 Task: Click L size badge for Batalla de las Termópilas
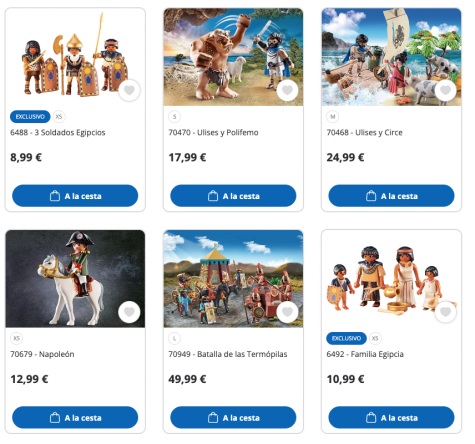(175, 338)
